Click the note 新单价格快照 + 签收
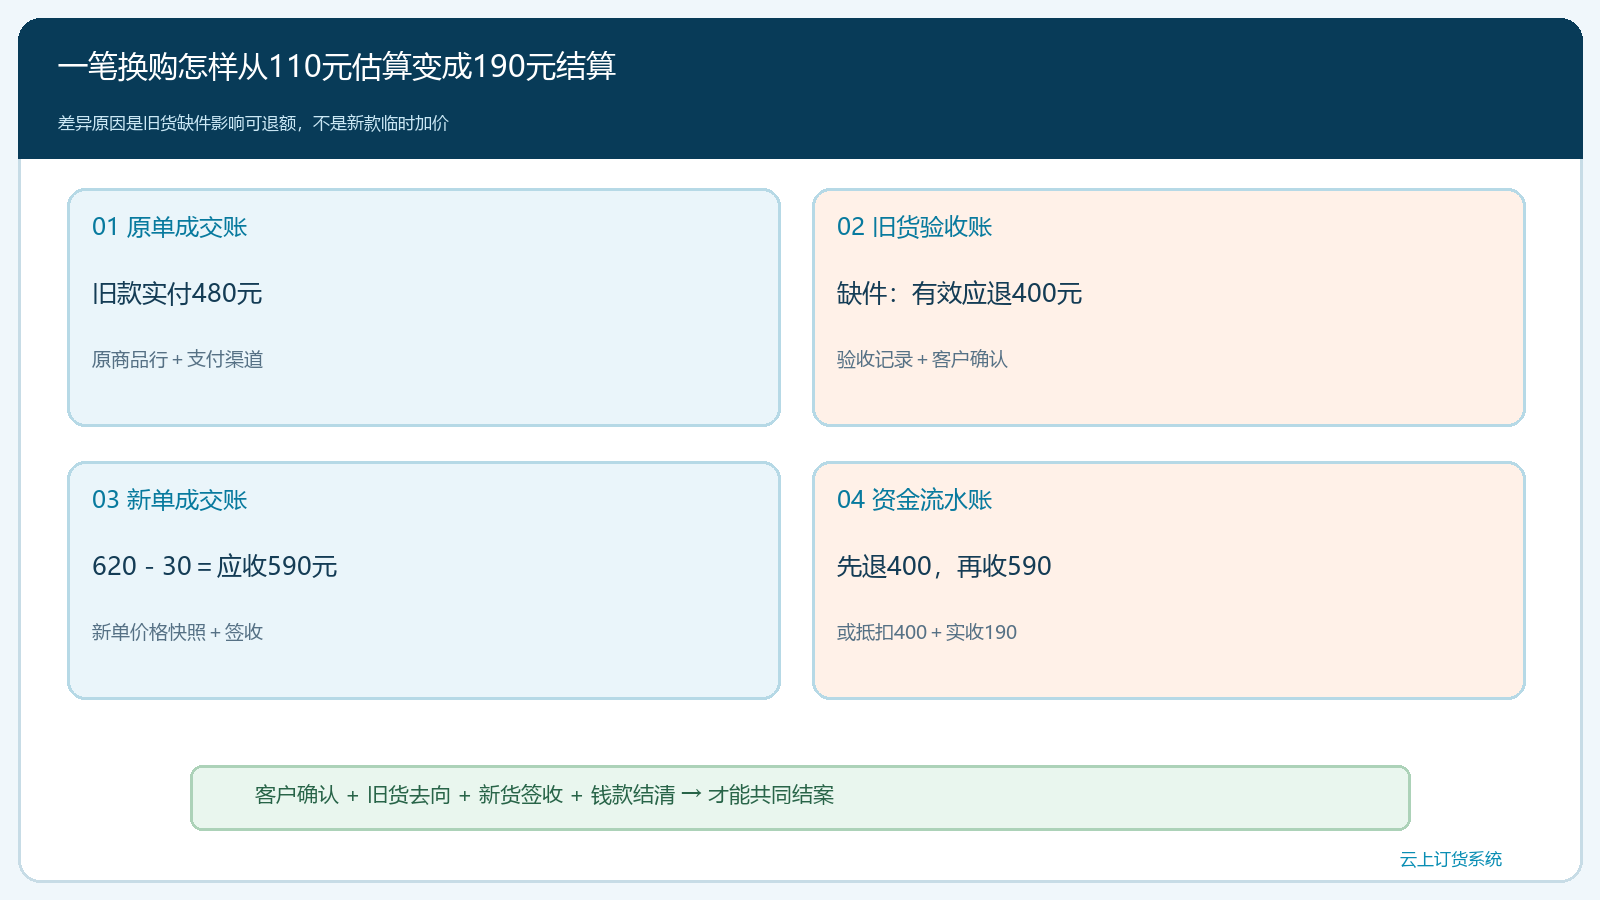 [x=177, y=632]
